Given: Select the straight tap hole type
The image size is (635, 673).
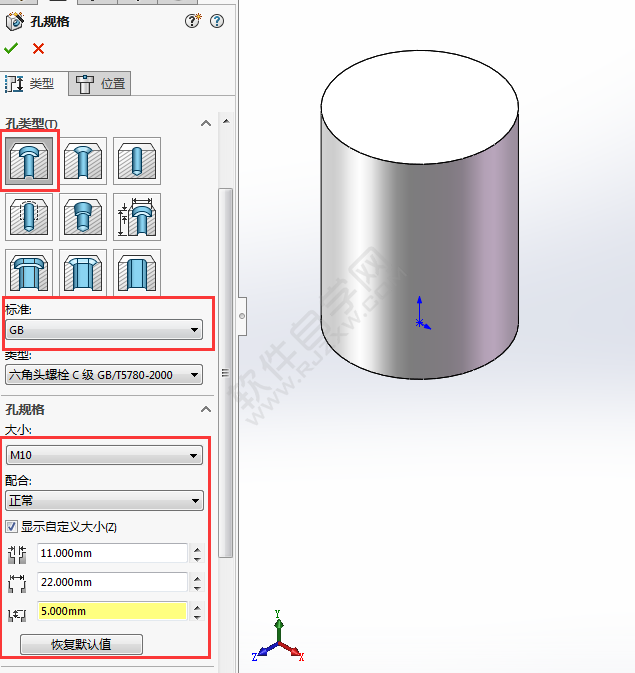Looking at the screenshot, I should coord(29,217).
